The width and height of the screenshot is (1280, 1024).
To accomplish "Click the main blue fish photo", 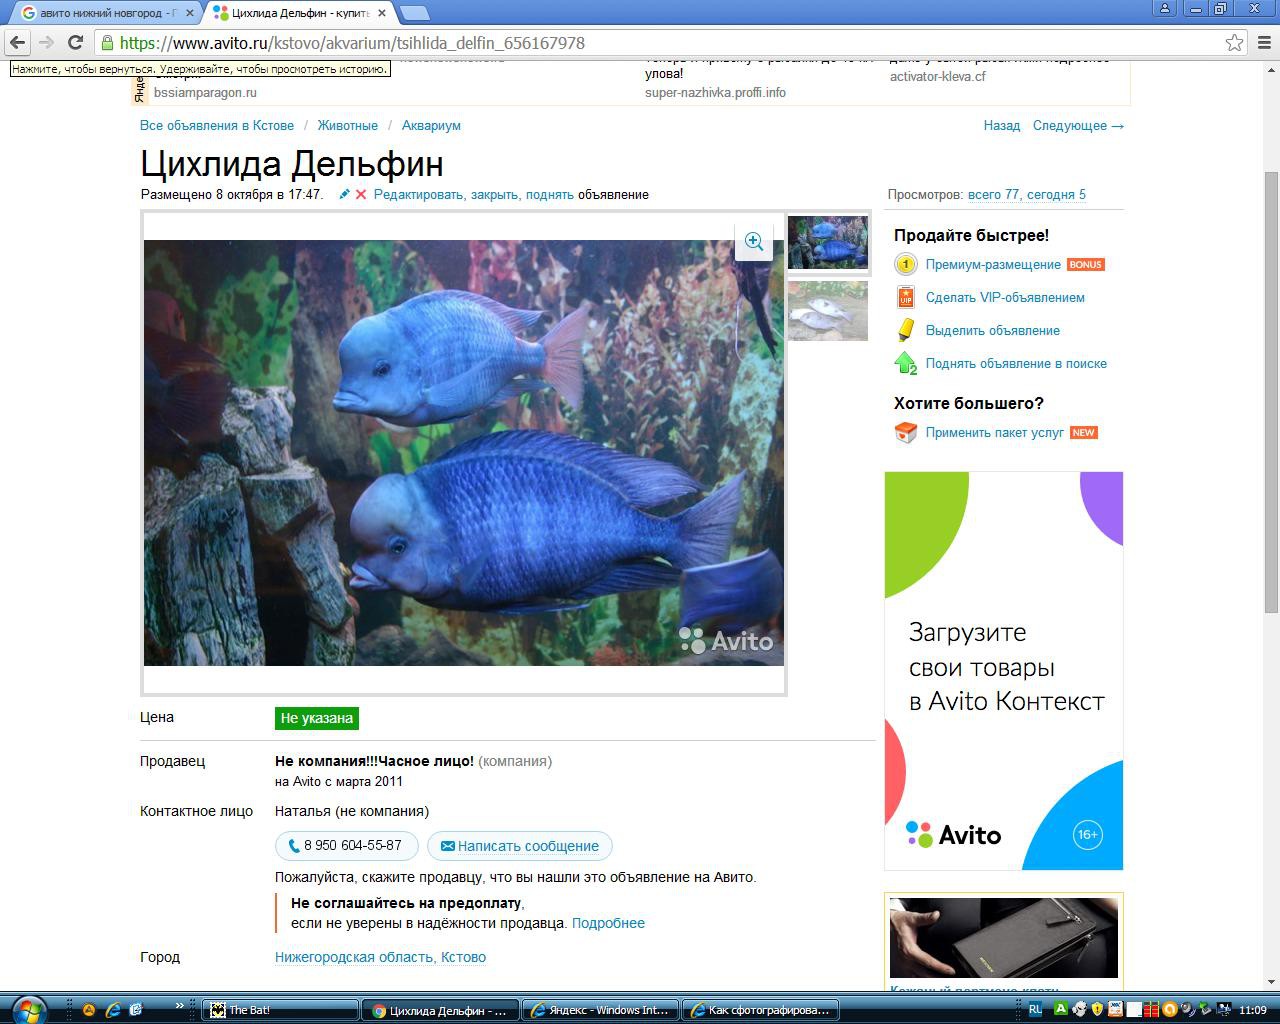I will tap(464, 452).
